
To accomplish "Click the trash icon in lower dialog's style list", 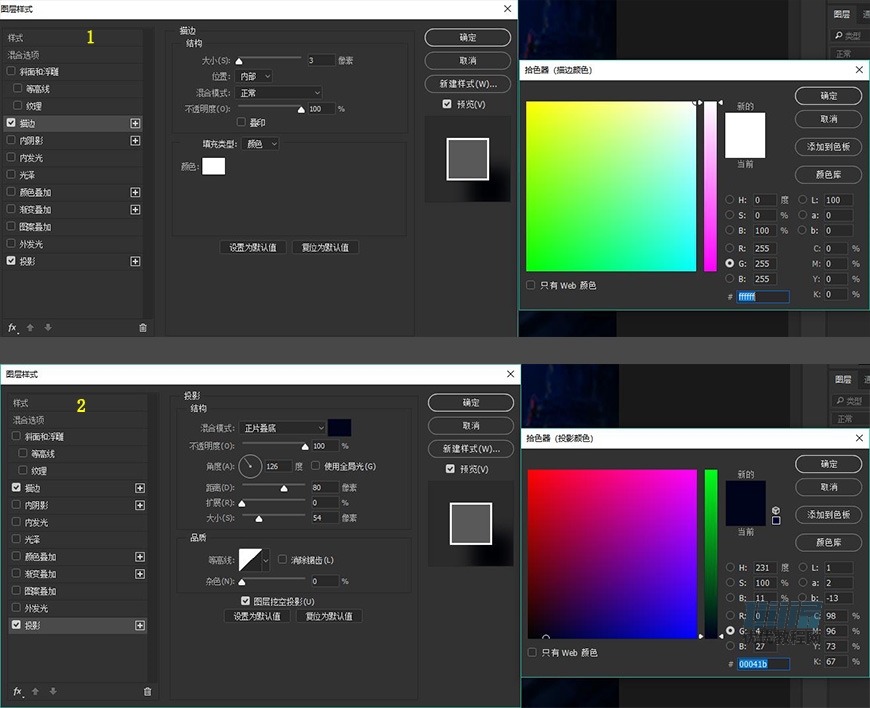I will [147, 691].
